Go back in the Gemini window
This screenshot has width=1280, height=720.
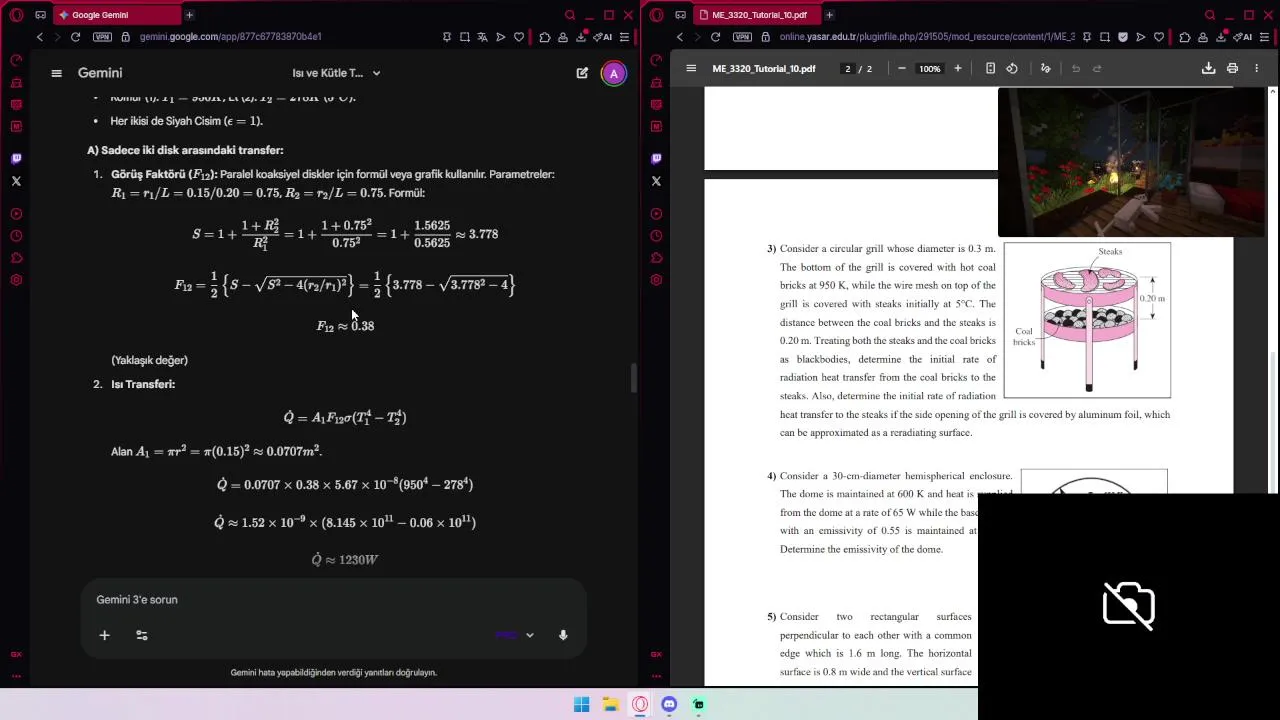40,37
